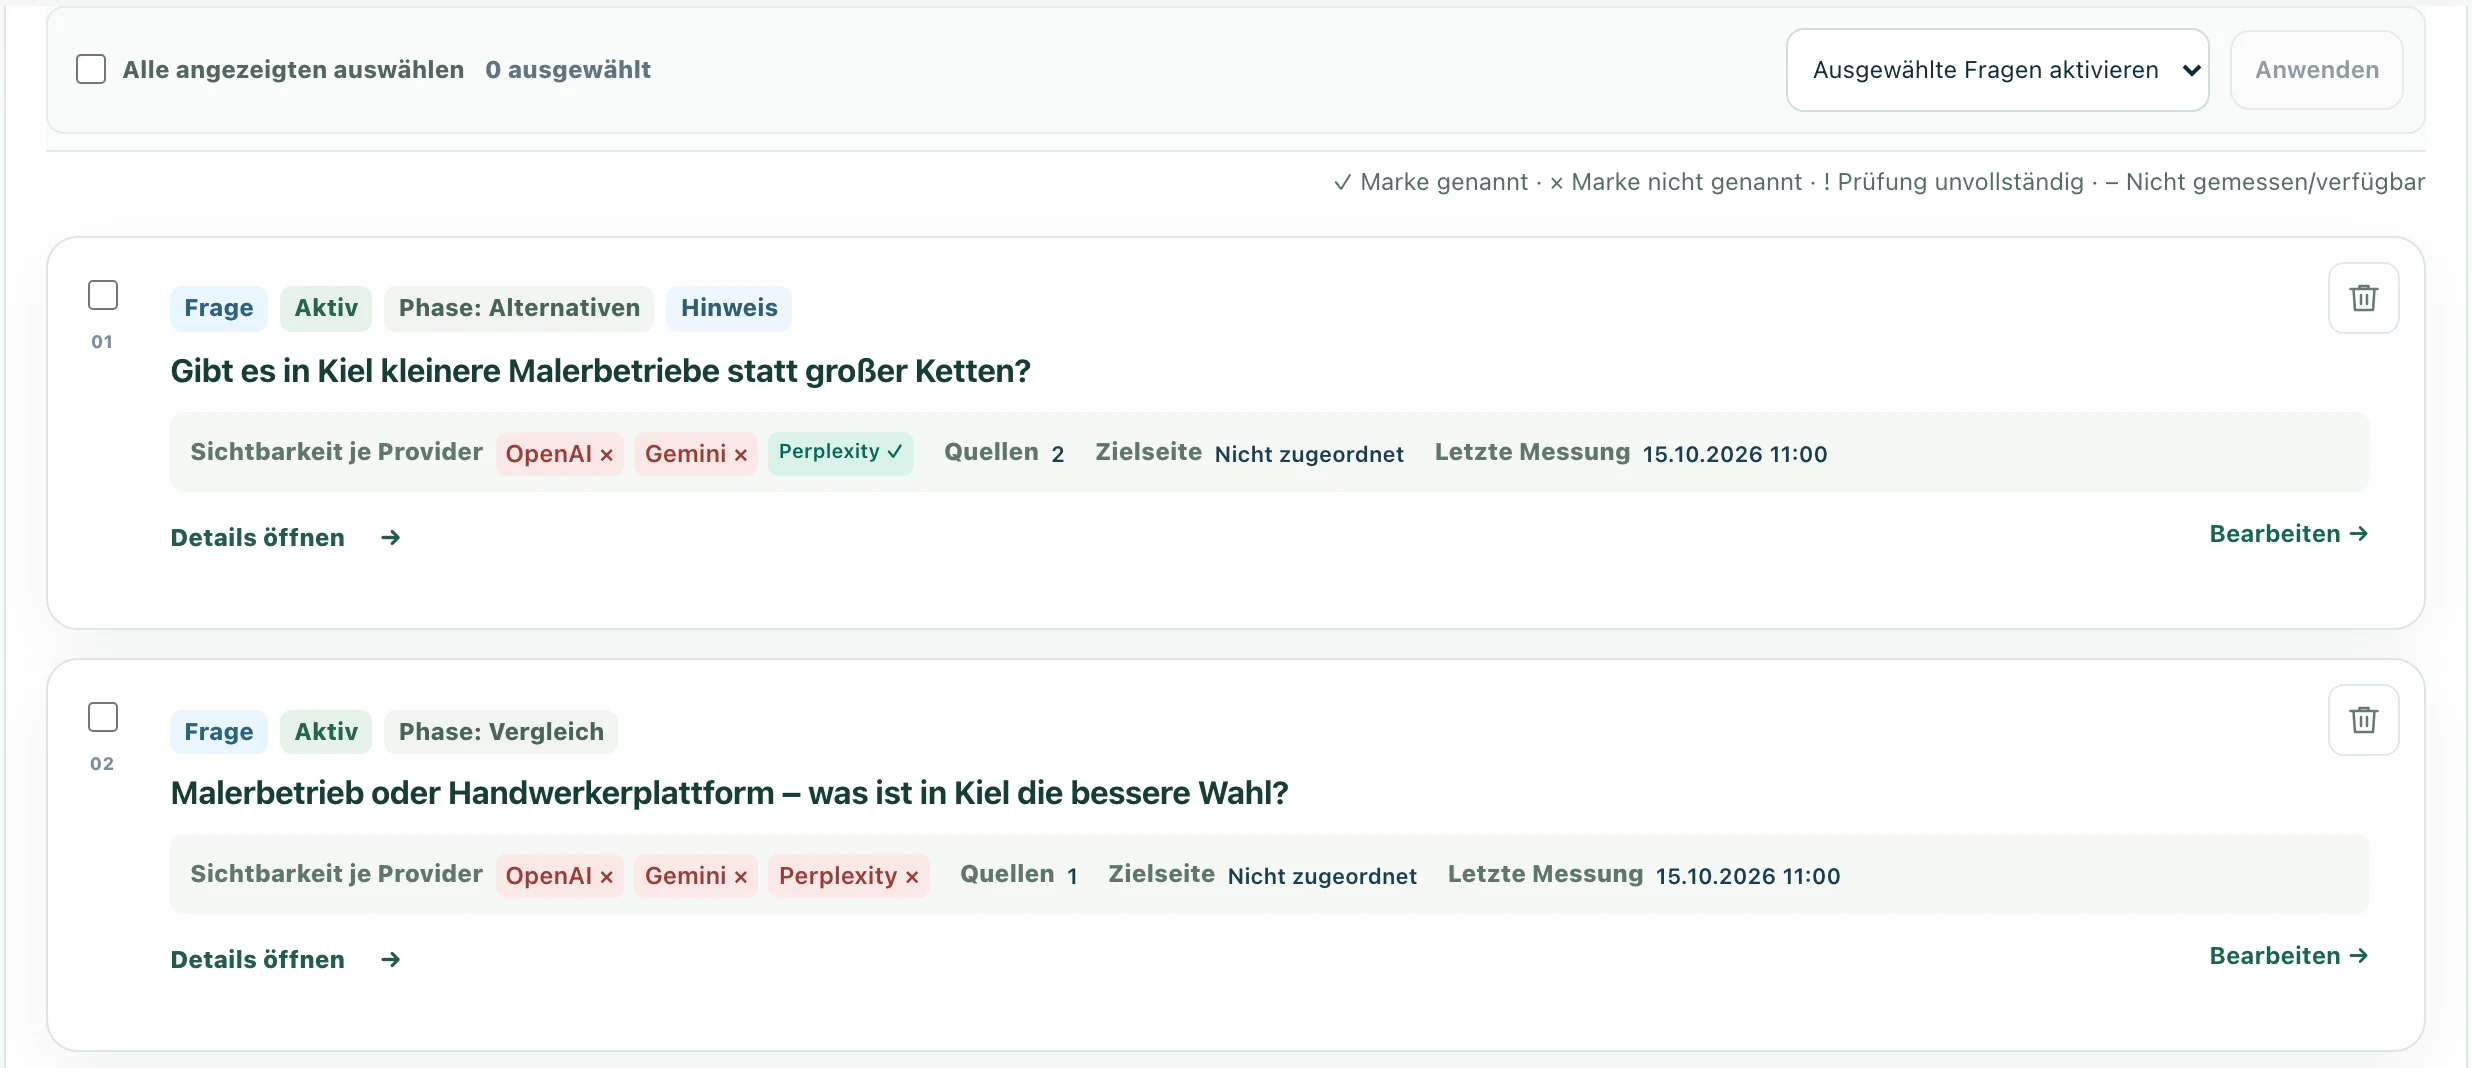Click Perplexity × badge in question 02

coord(848,876)
